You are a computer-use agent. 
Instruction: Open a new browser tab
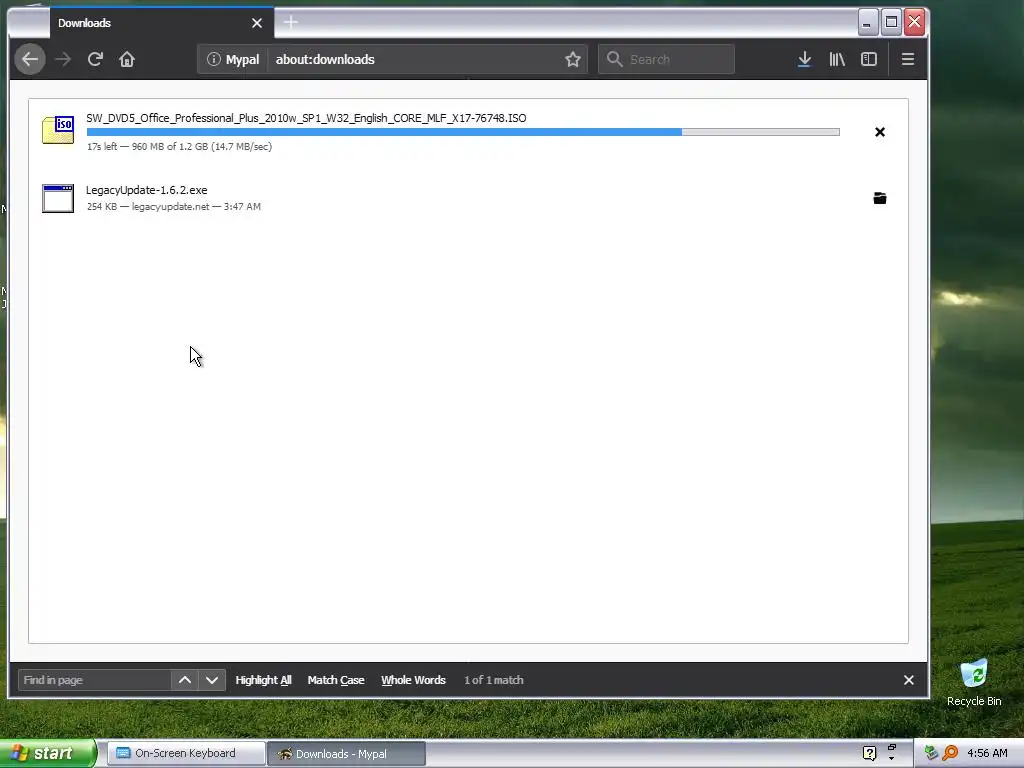tap(291, 23)
